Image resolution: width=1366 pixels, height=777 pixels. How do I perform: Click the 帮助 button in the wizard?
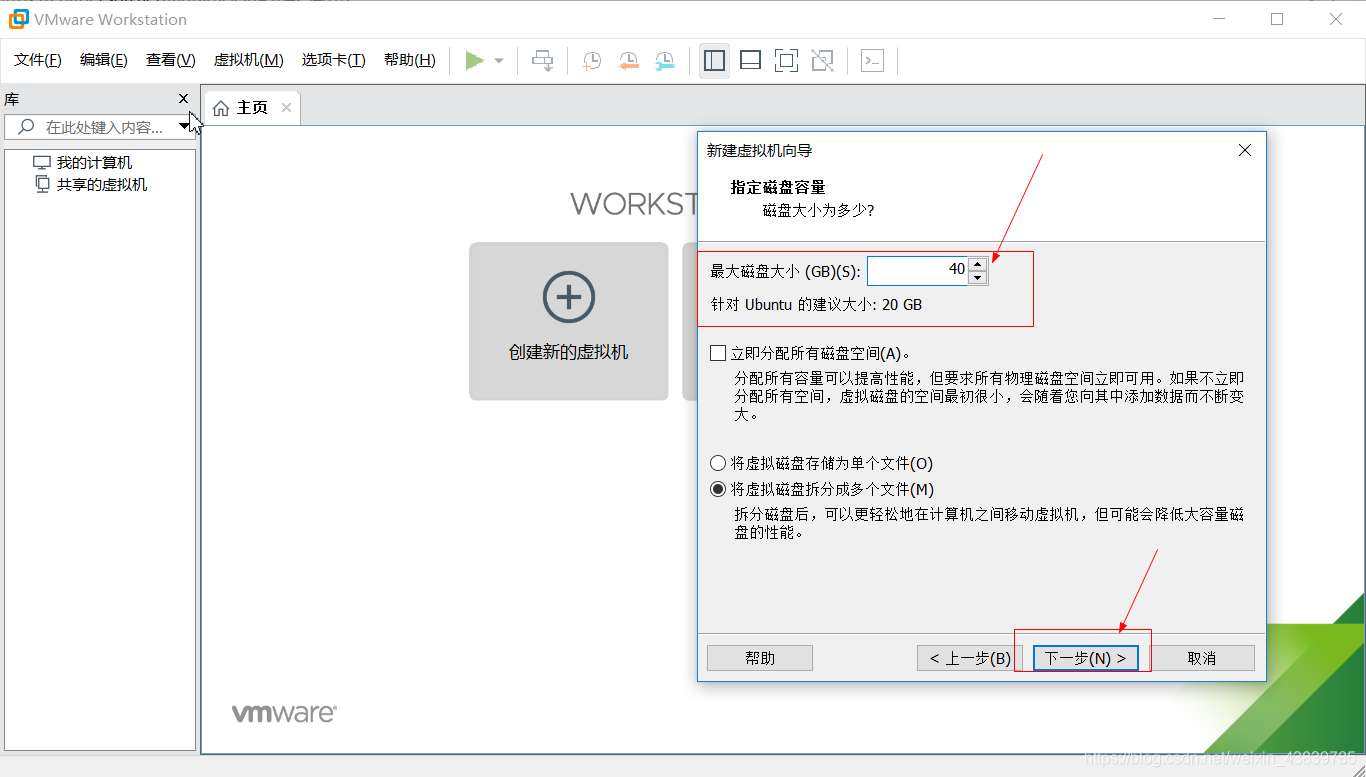click(759, 657)
